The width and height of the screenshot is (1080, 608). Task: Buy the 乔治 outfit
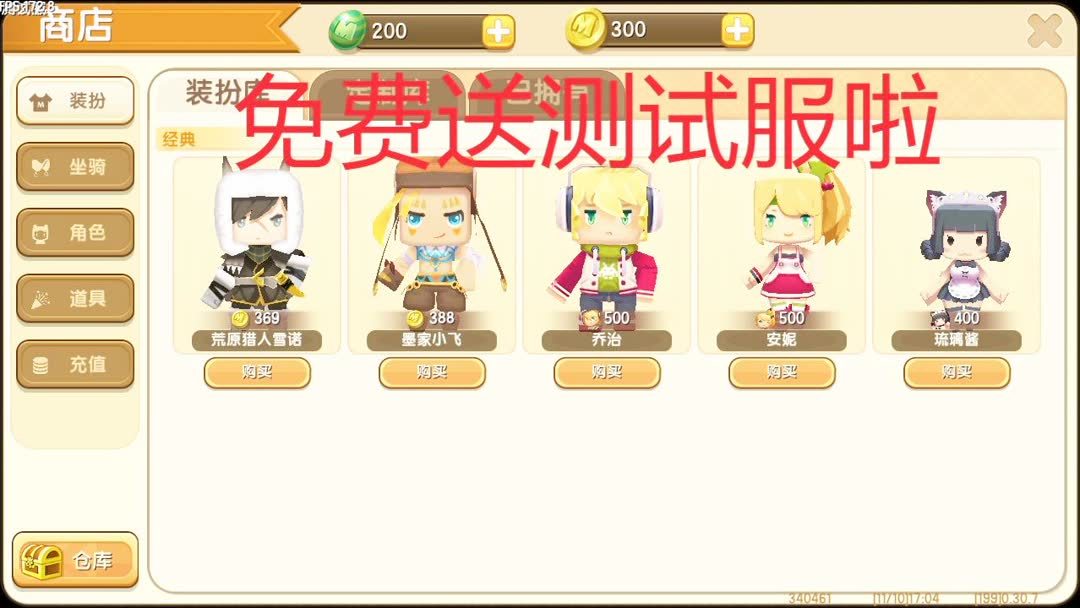coord(607,373)
